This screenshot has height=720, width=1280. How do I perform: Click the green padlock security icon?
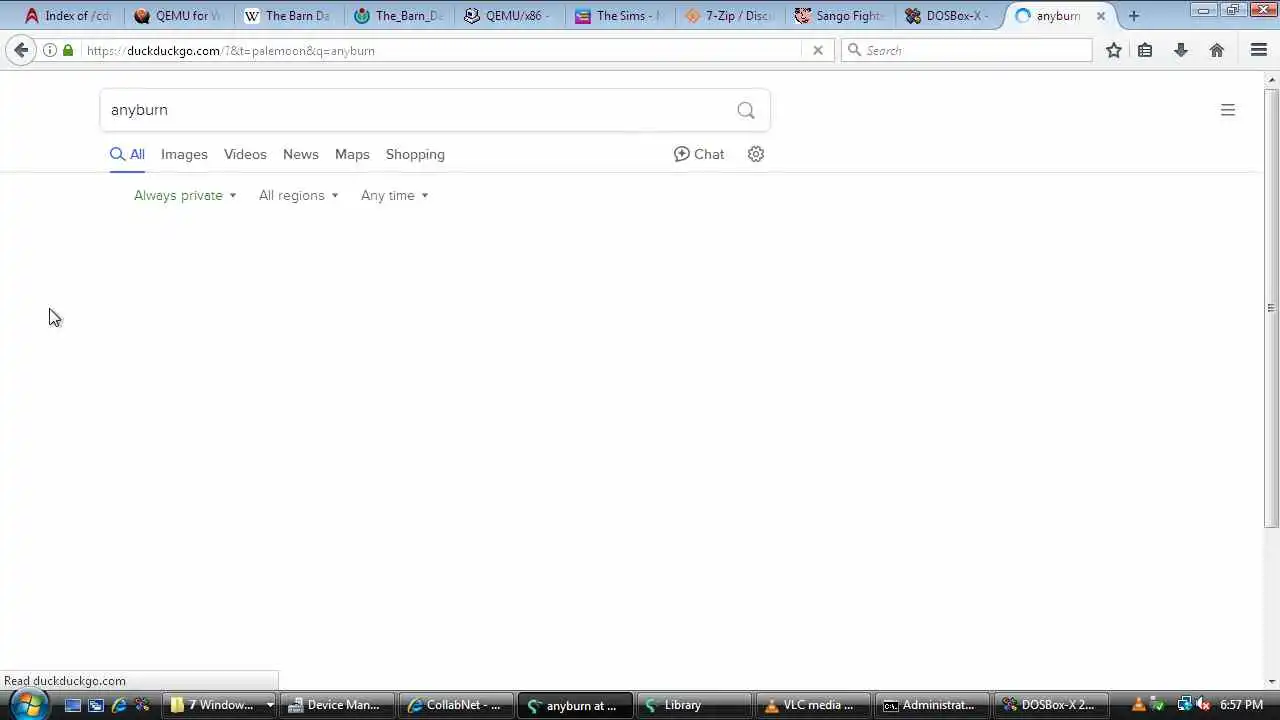pyautogui.click(x=68, y=50)
